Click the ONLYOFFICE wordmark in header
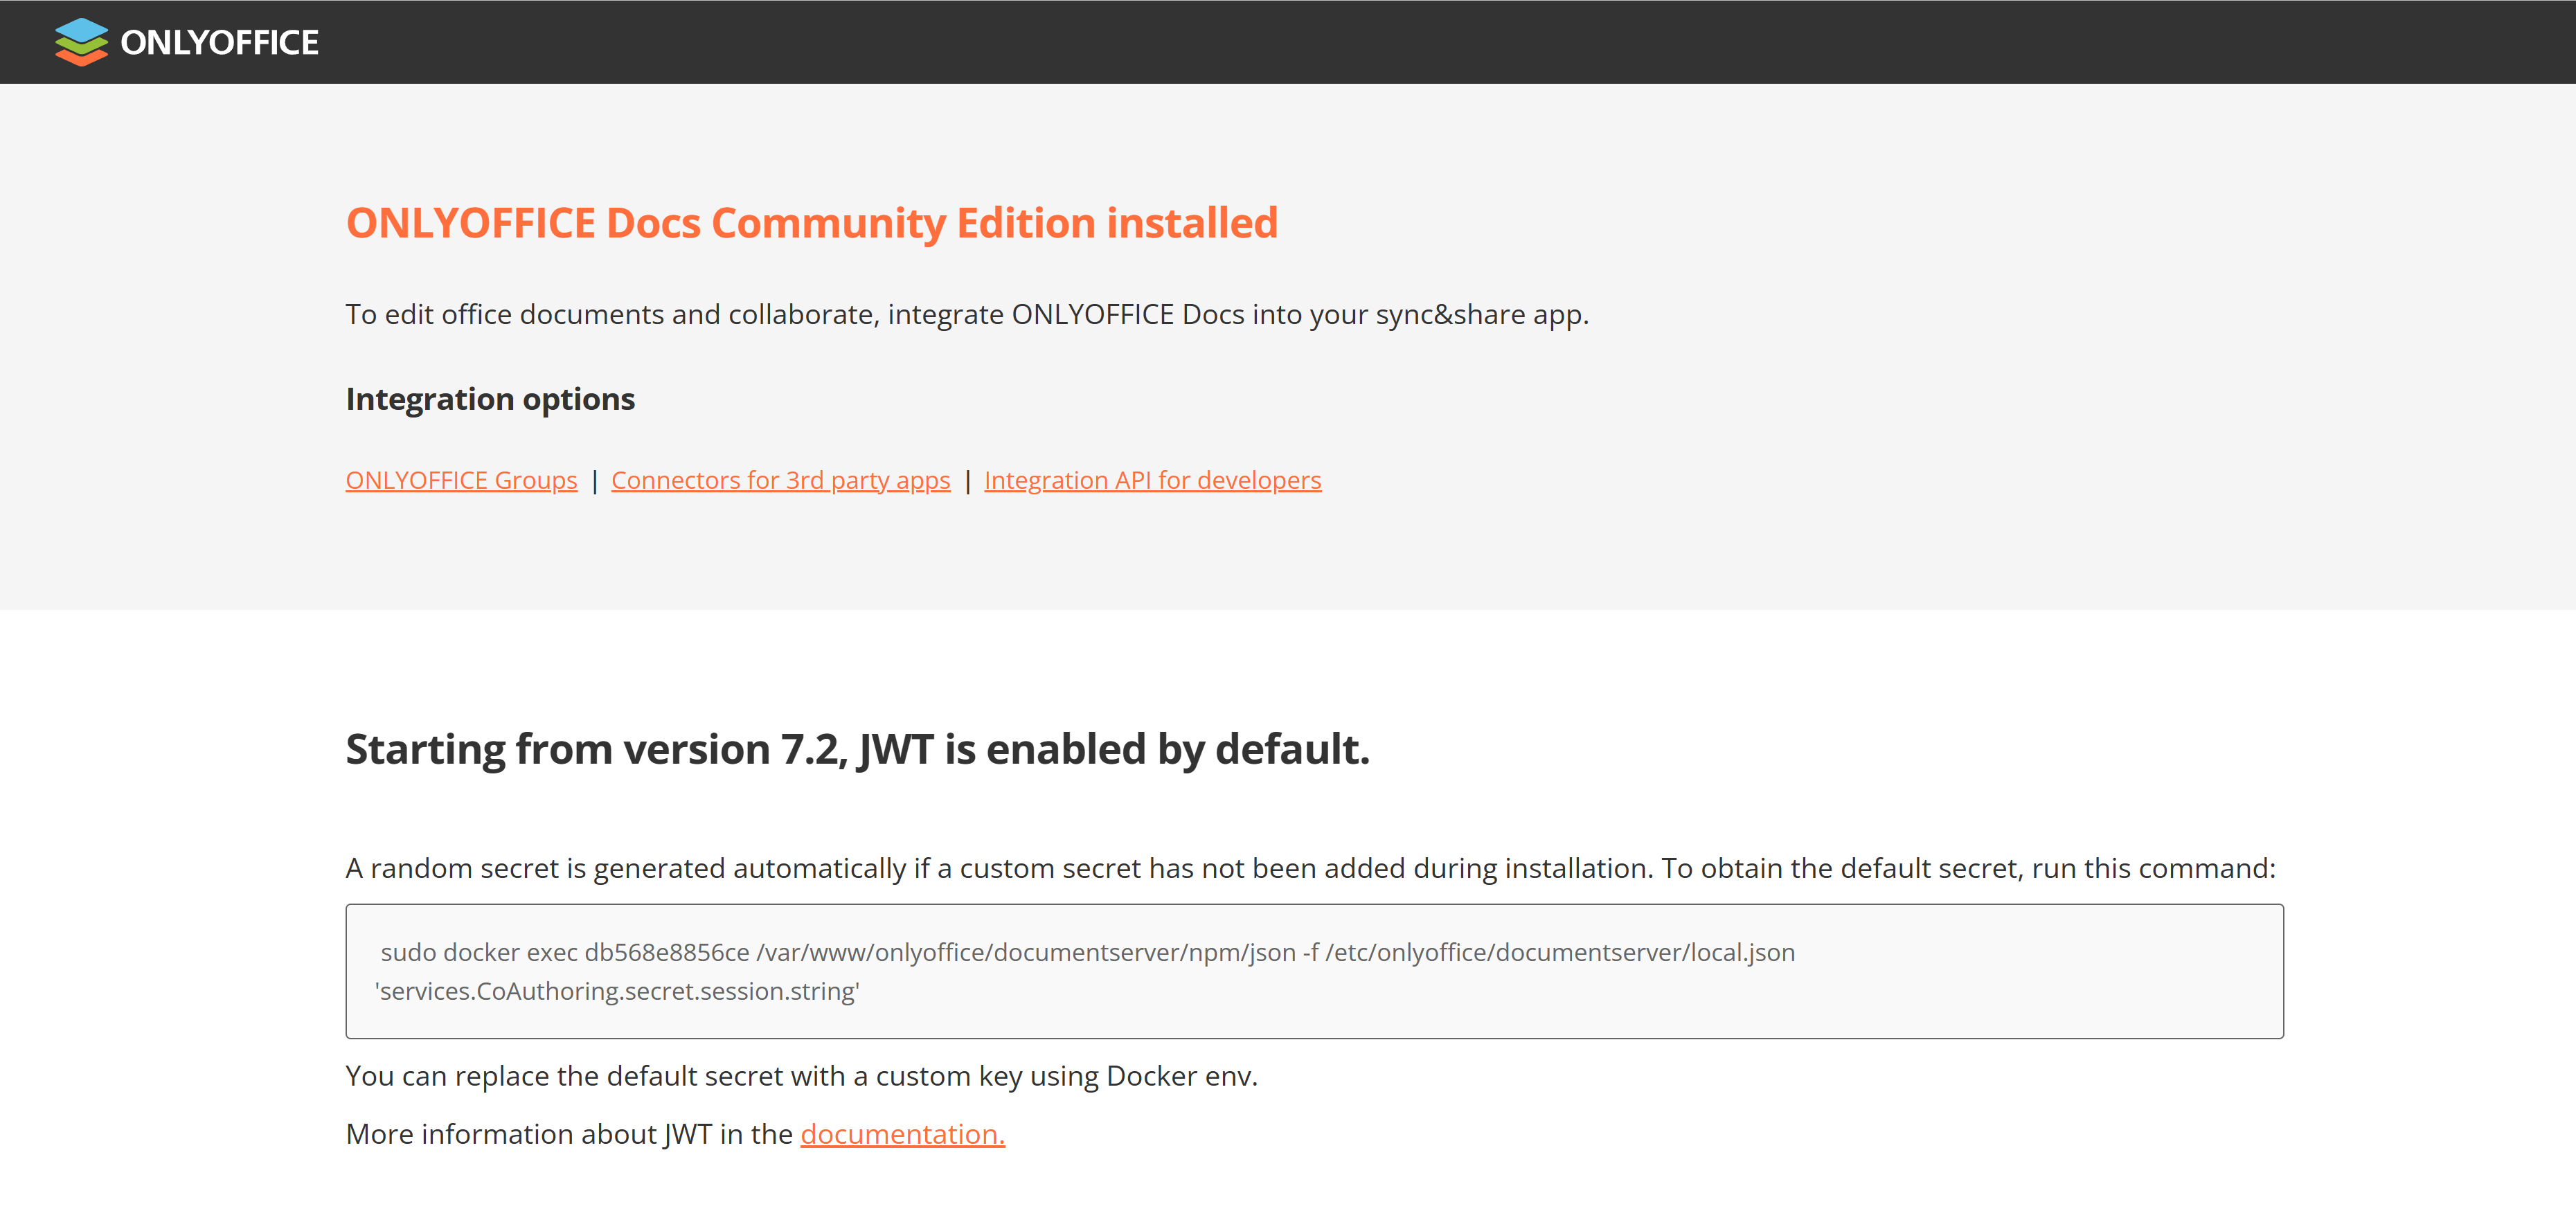Image resolution: width=2576 pixels, height=1220 pixels. point(219,42)
